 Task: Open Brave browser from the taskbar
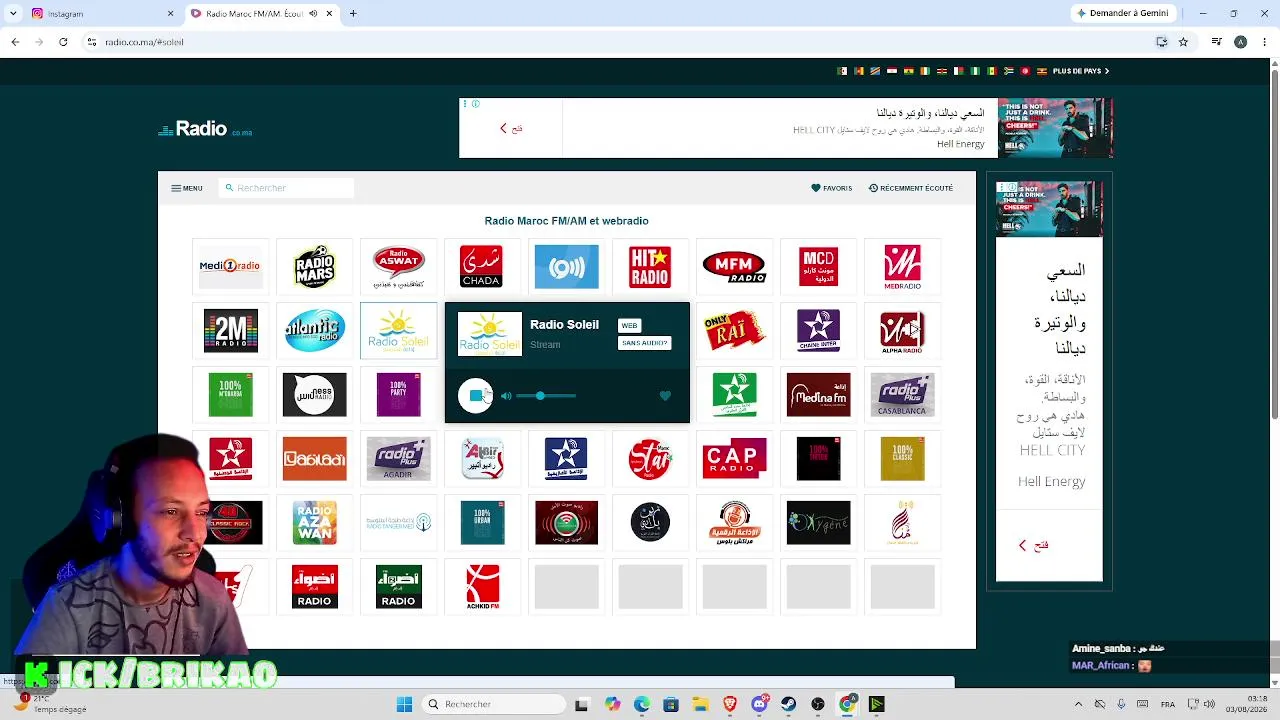(730, 704)
